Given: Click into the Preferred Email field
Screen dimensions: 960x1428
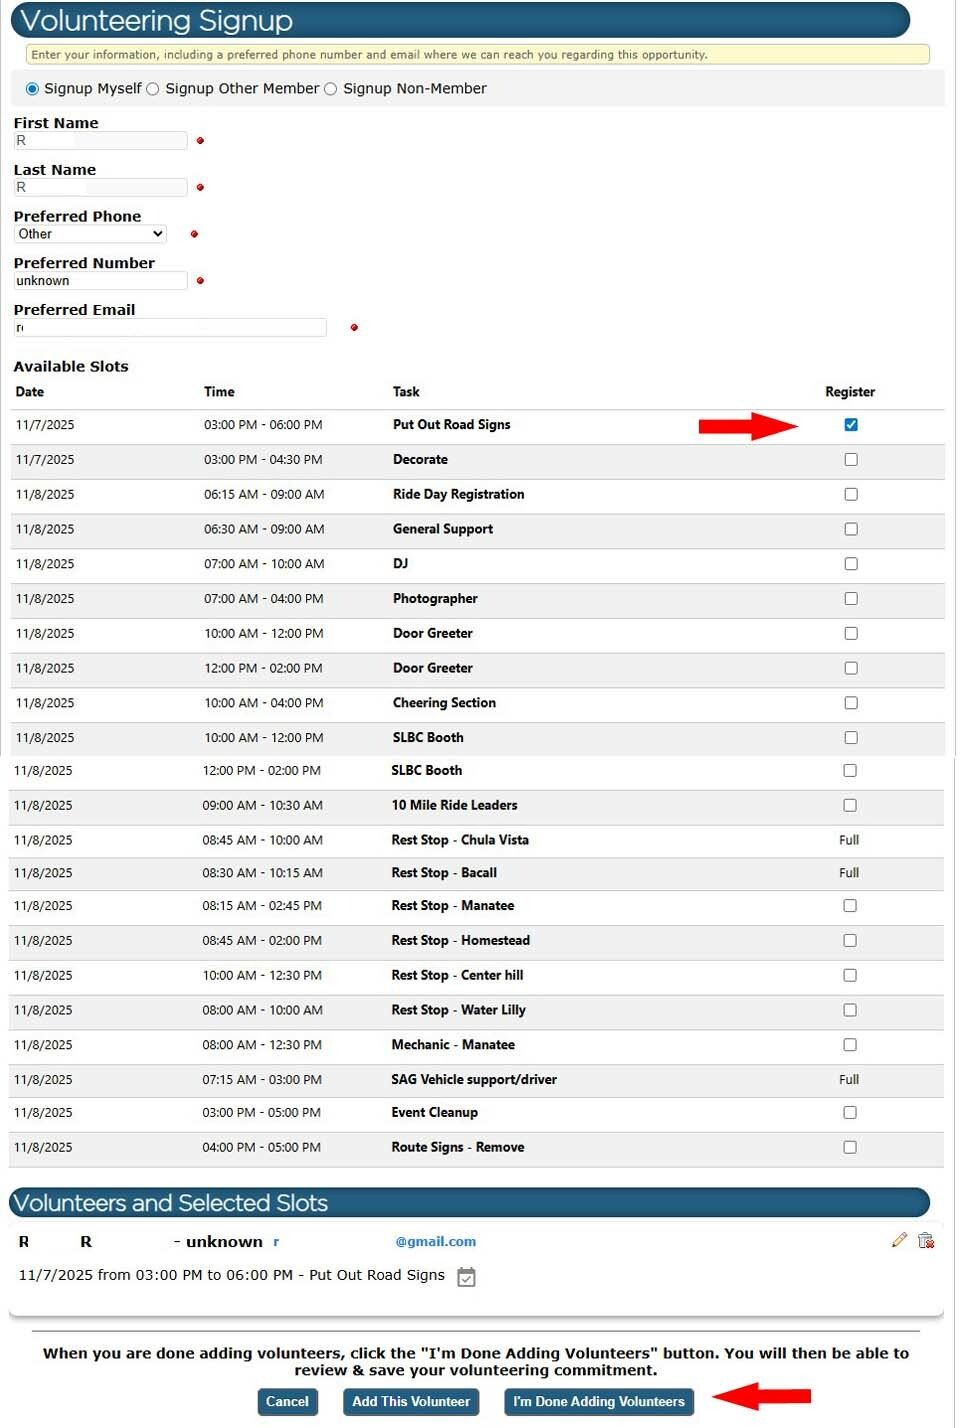Looking at the screenshot, I should tap(170, 328).
